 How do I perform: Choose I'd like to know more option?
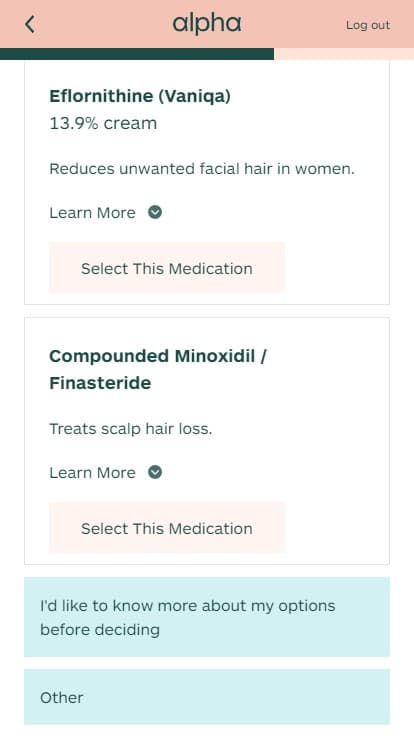(207, 617)
